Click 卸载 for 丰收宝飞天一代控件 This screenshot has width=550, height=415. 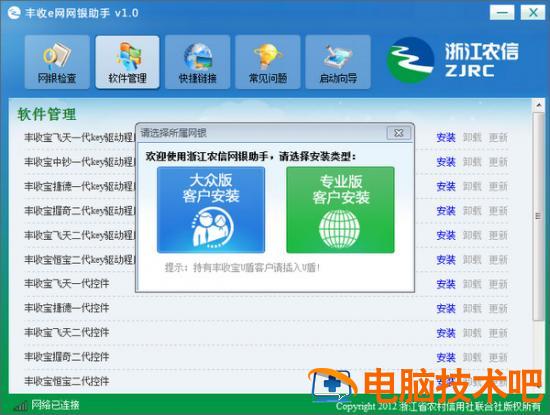472,284
